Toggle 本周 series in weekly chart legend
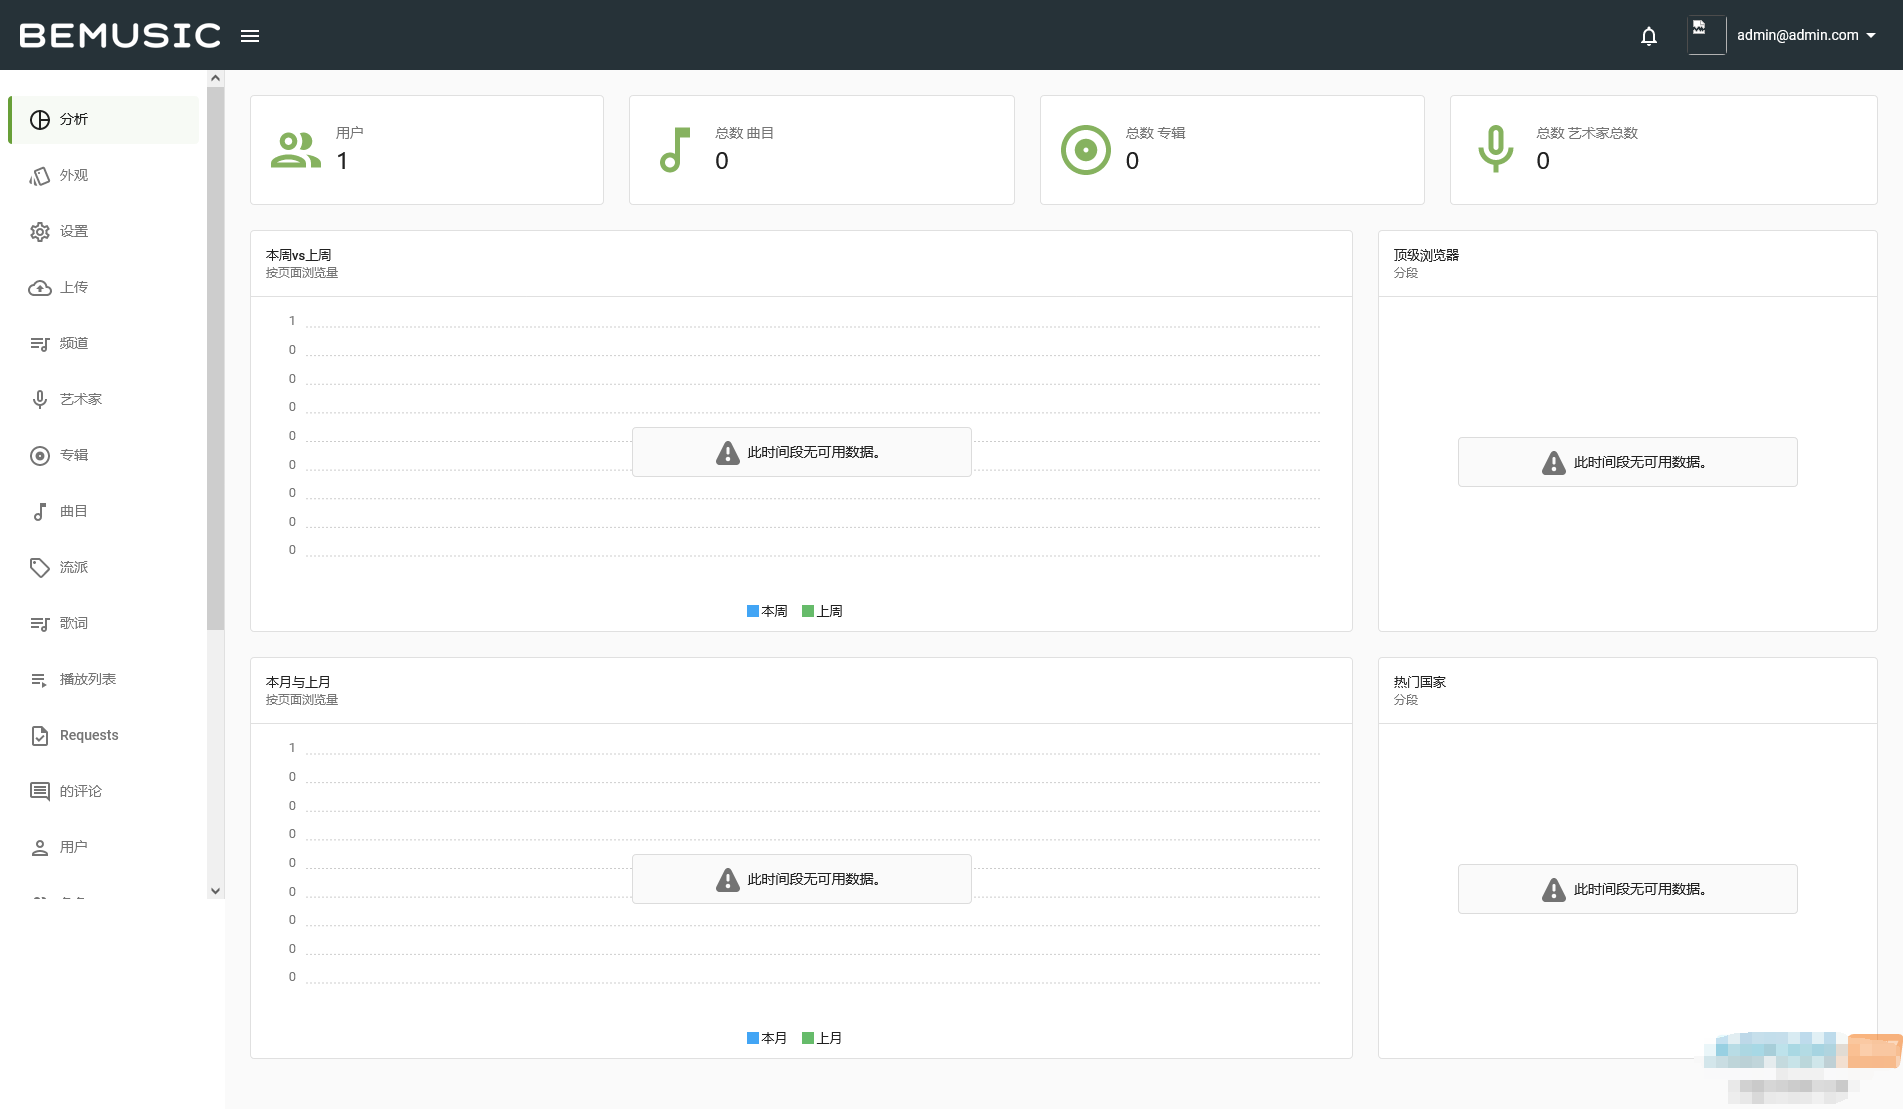 [x=767, y=611]
